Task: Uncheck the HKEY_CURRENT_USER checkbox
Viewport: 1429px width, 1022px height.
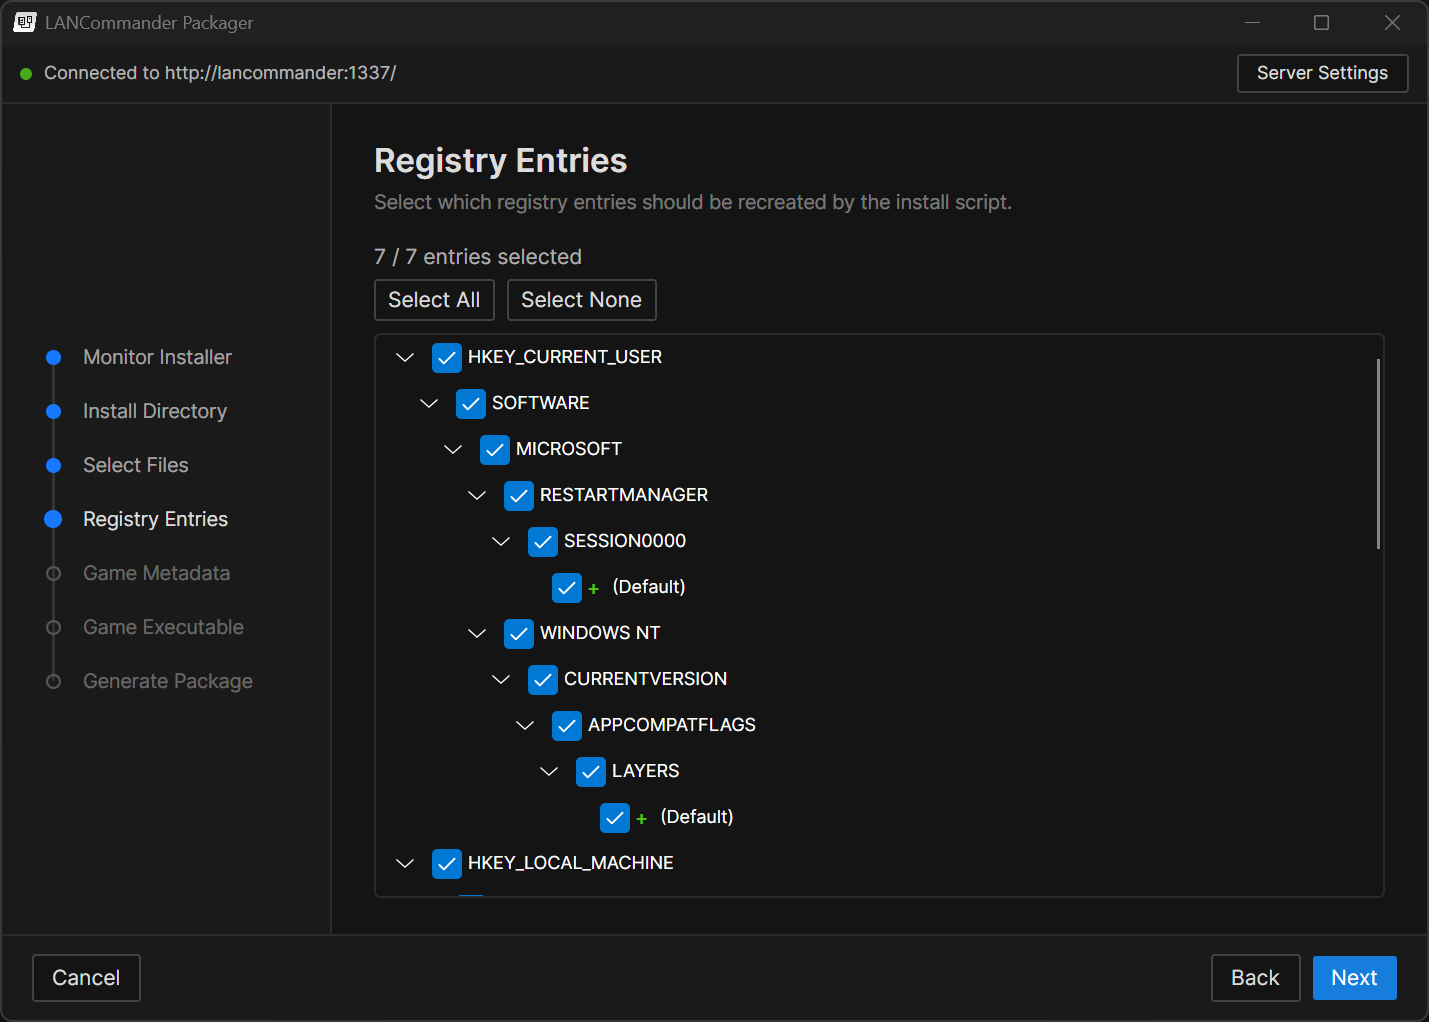Action: [x=447, y=358]
